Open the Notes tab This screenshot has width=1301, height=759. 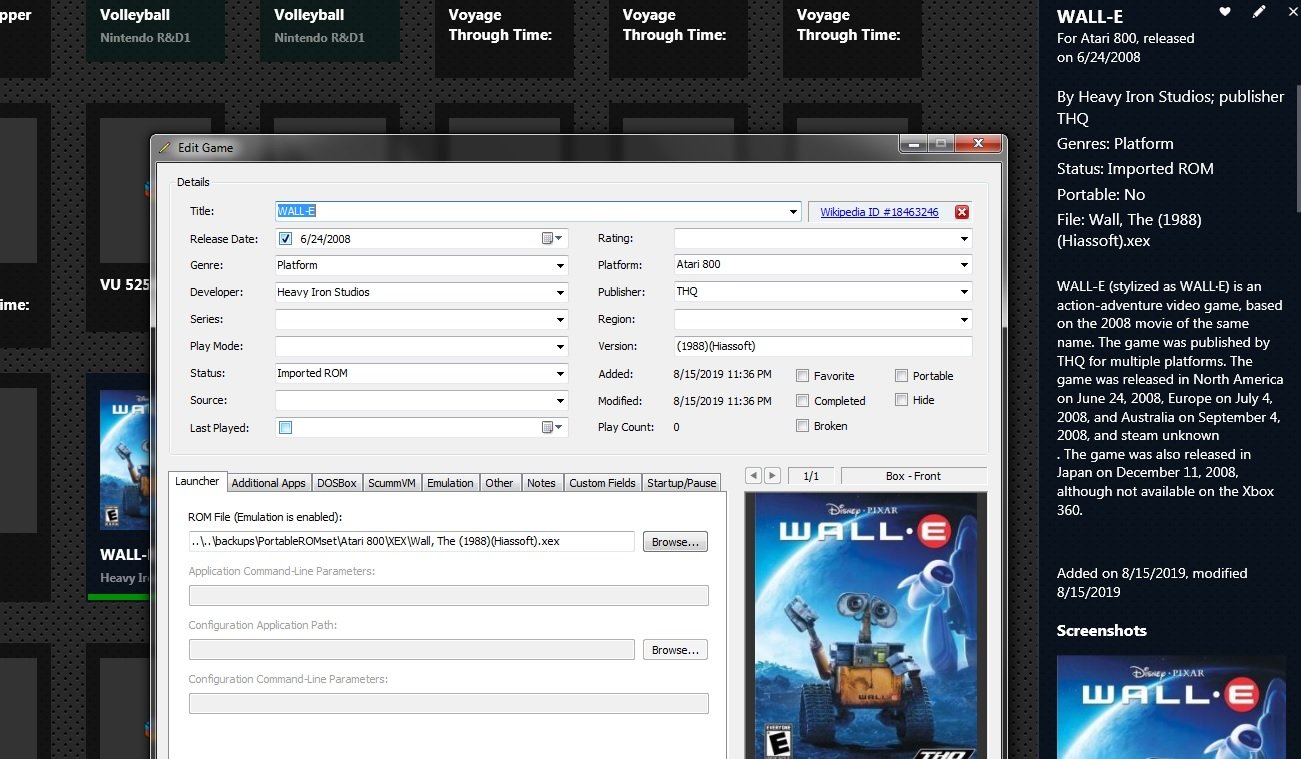click(x=541, y=483)
